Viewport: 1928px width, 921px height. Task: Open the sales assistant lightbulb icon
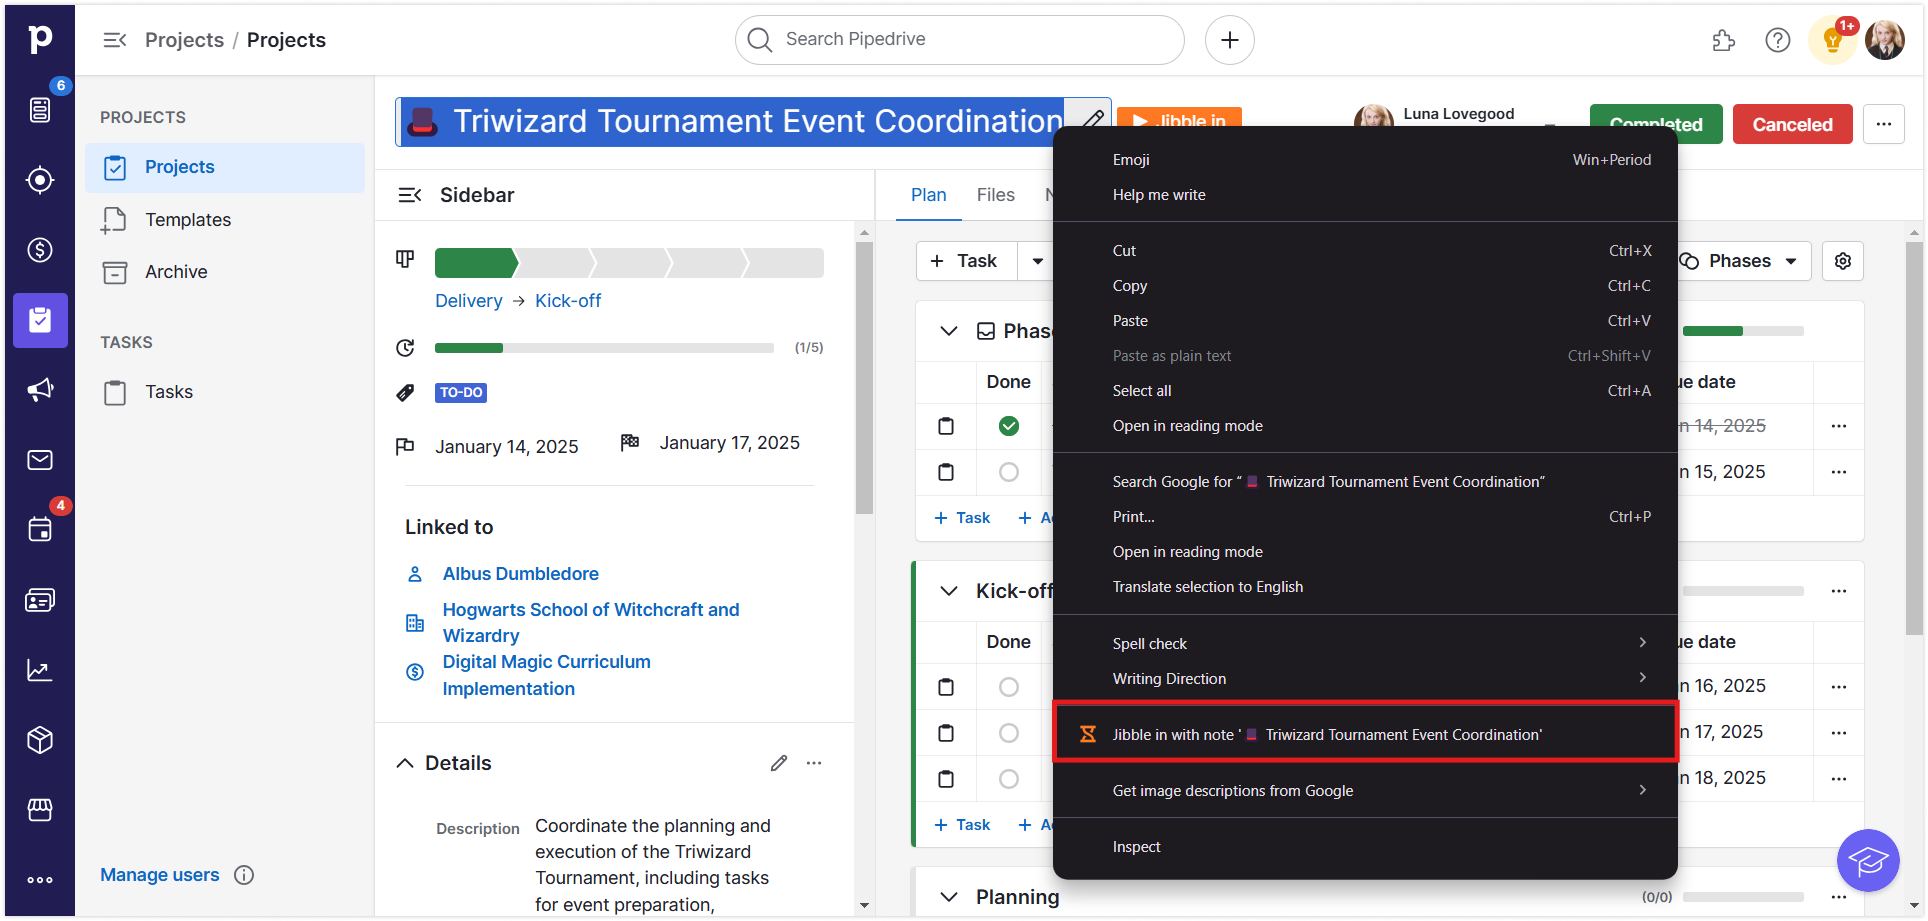click(x=1832, y=40)
